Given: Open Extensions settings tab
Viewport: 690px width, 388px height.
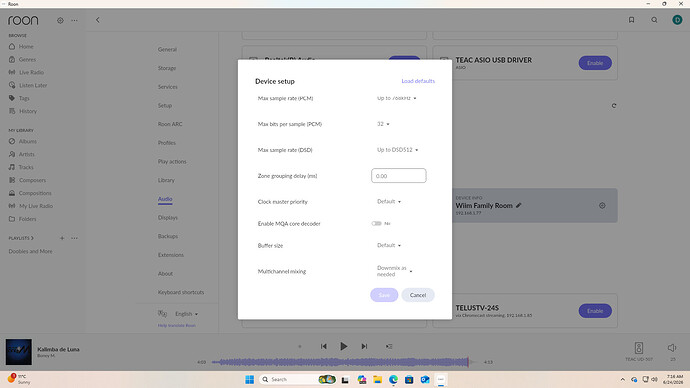Looking at the screenshot, I should pyautogui.click(x=171, y=255).
